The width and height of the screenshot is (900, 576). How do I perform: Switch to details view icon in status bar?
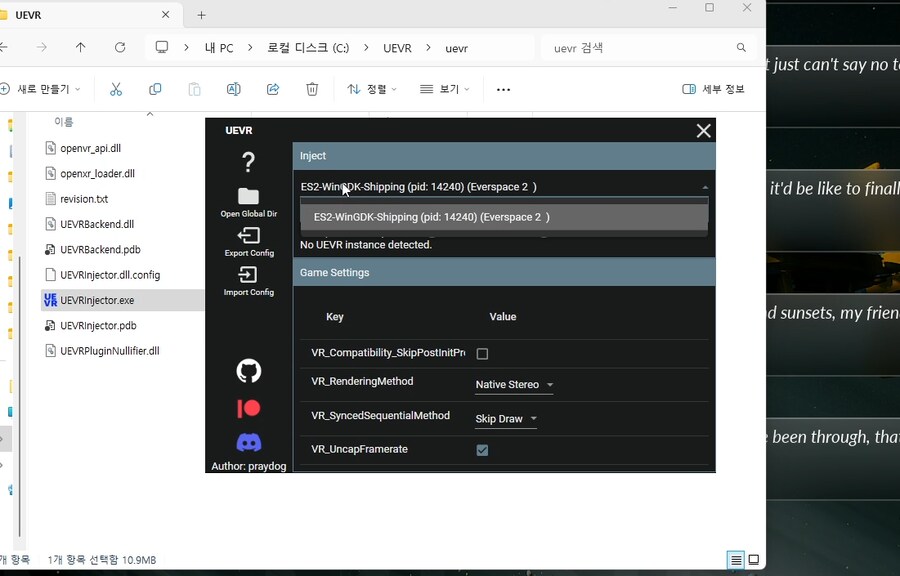(736, 559)
